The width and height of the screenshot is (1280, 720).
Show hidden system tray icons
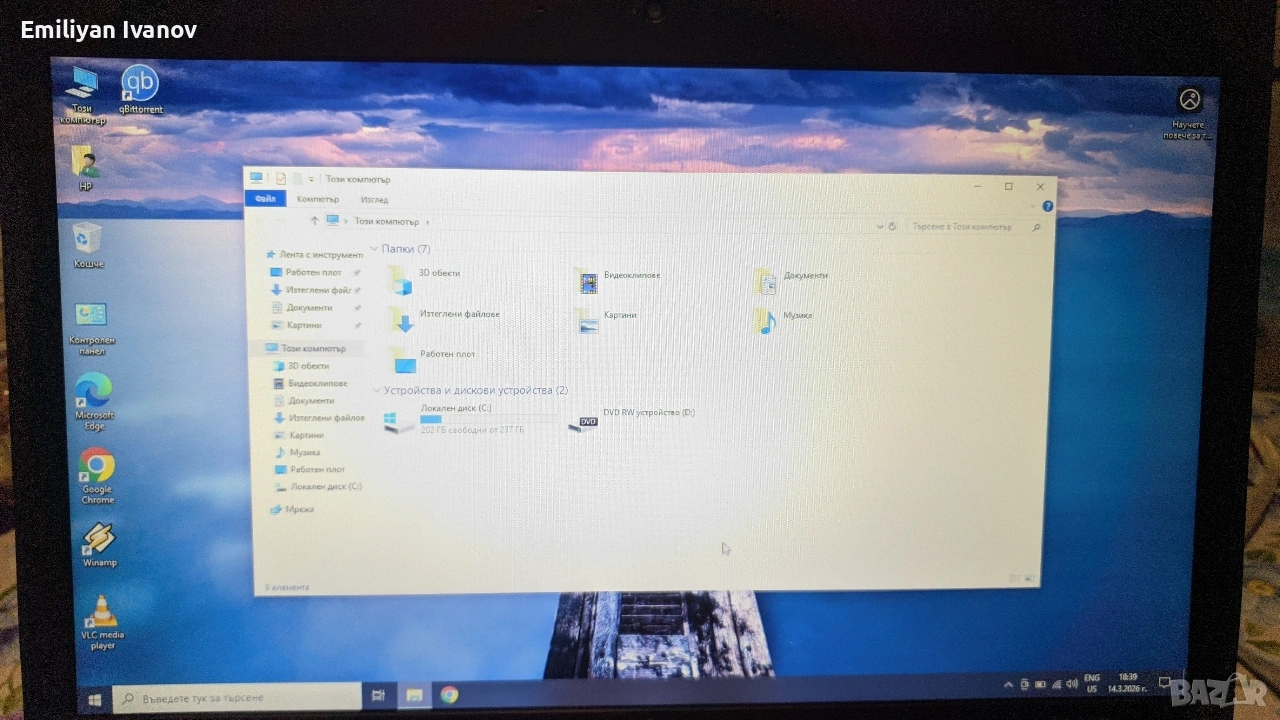pyautogui.click(x=1008, y=685)
